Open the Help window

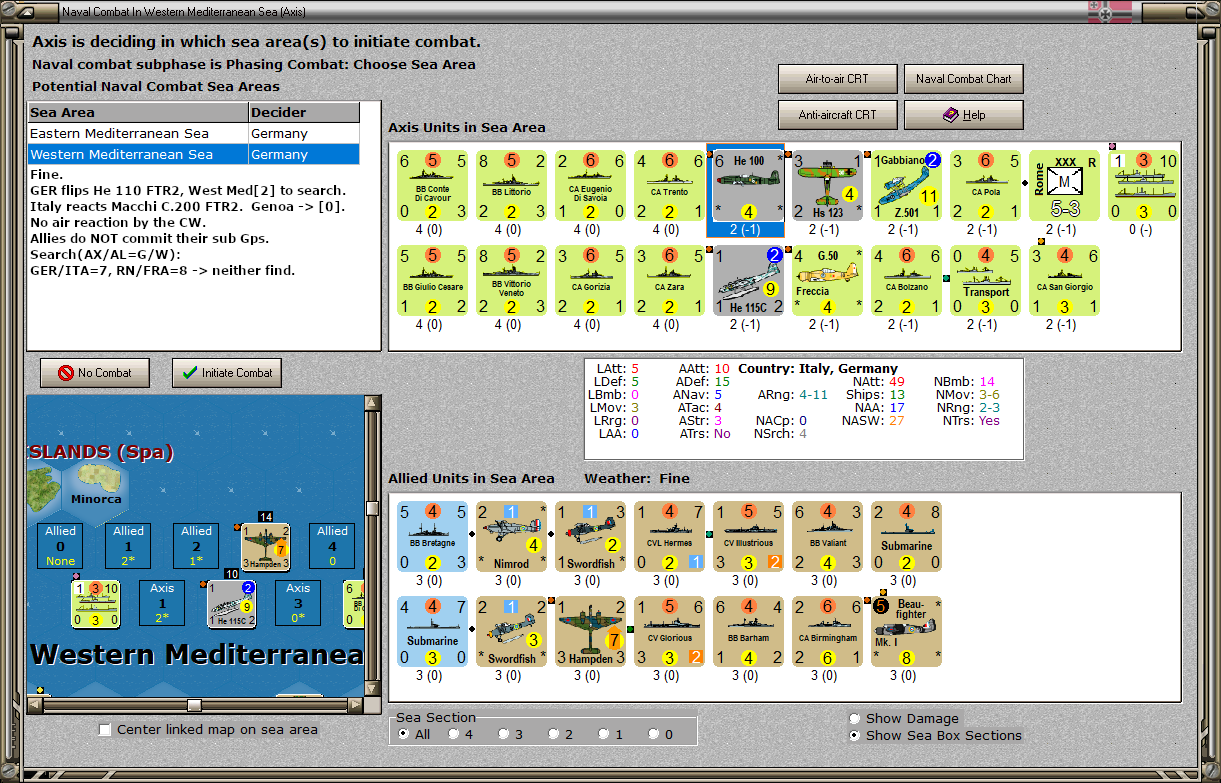pos(964,115)
